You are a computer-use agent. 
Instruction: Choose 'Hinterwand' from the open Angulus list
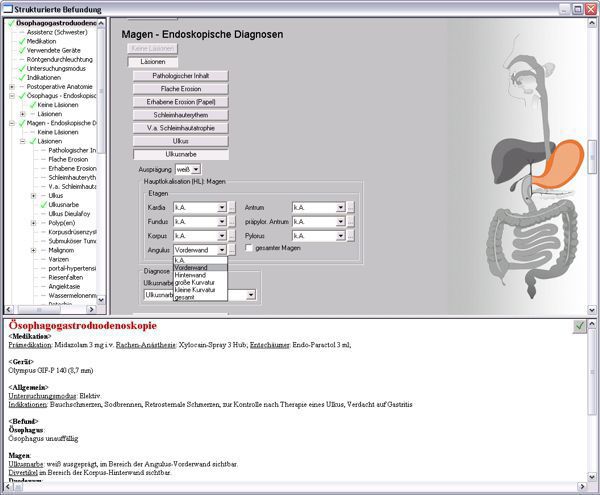(x=190, y=275)
